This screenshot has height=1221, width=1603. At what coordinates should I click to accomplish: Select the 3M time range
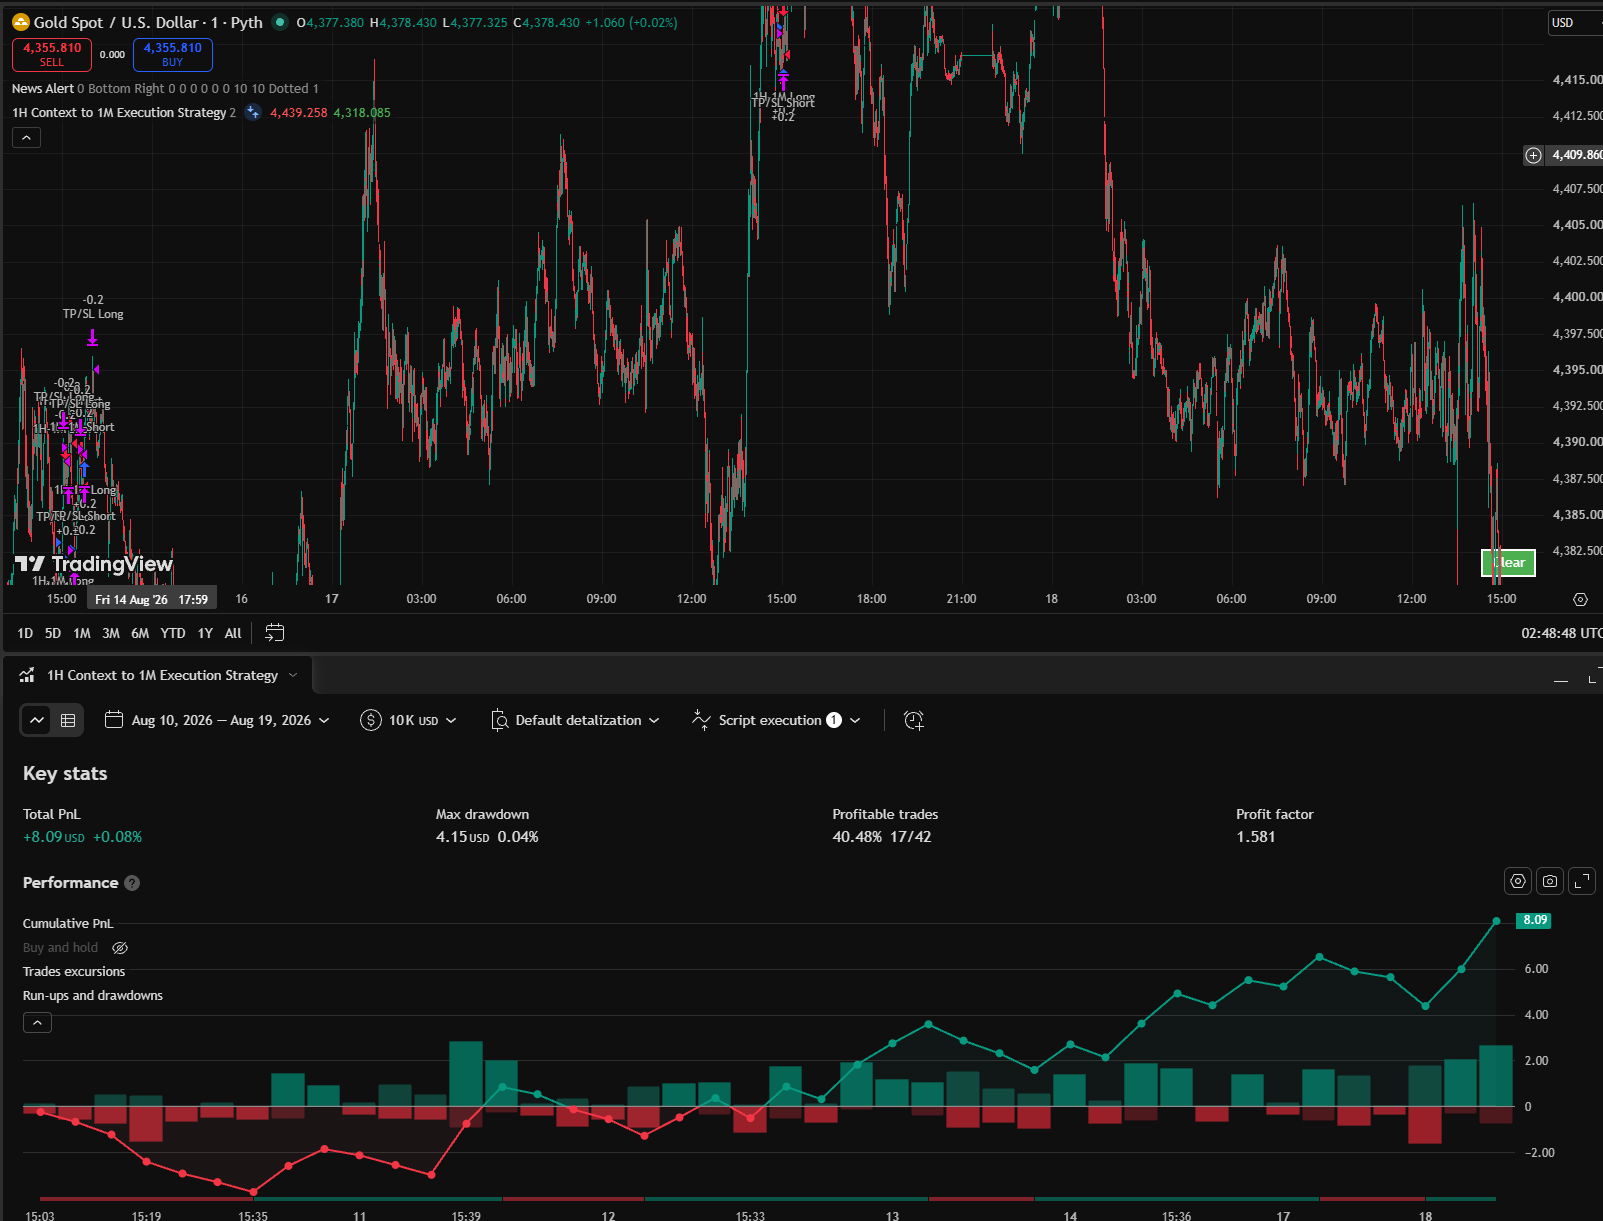pos(111,633)
